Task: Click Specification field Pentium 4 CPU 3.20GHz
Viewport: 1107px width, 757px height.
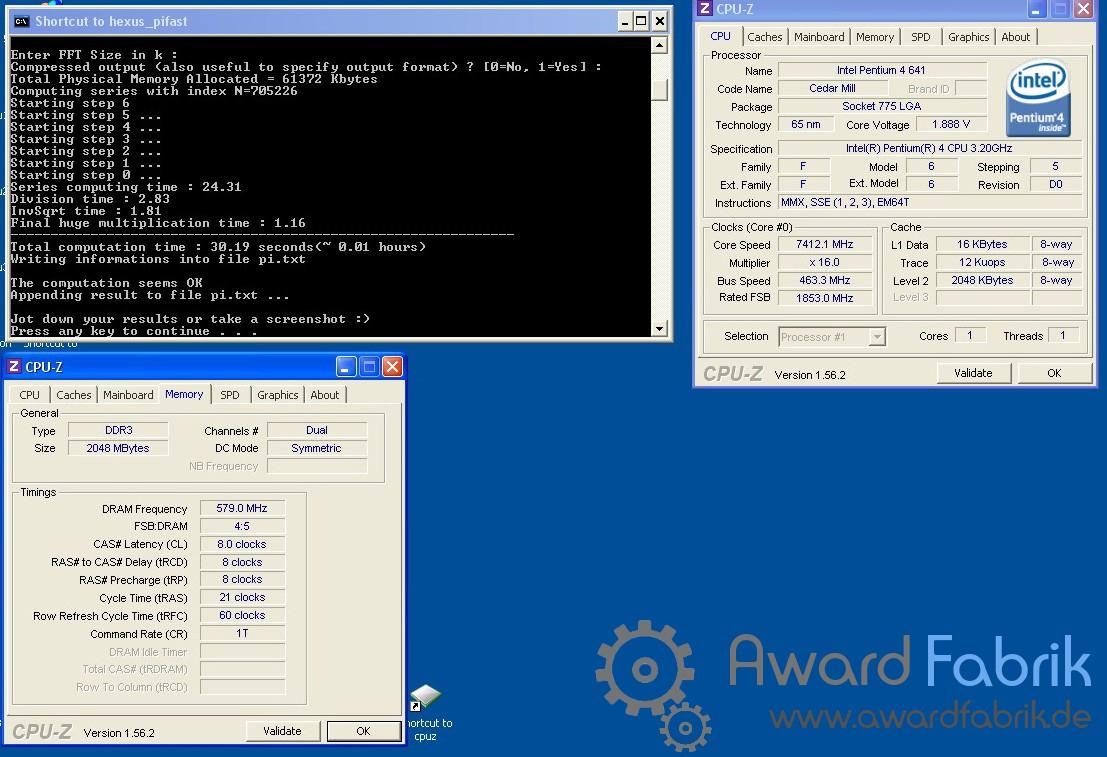Action: coord(929,148)
